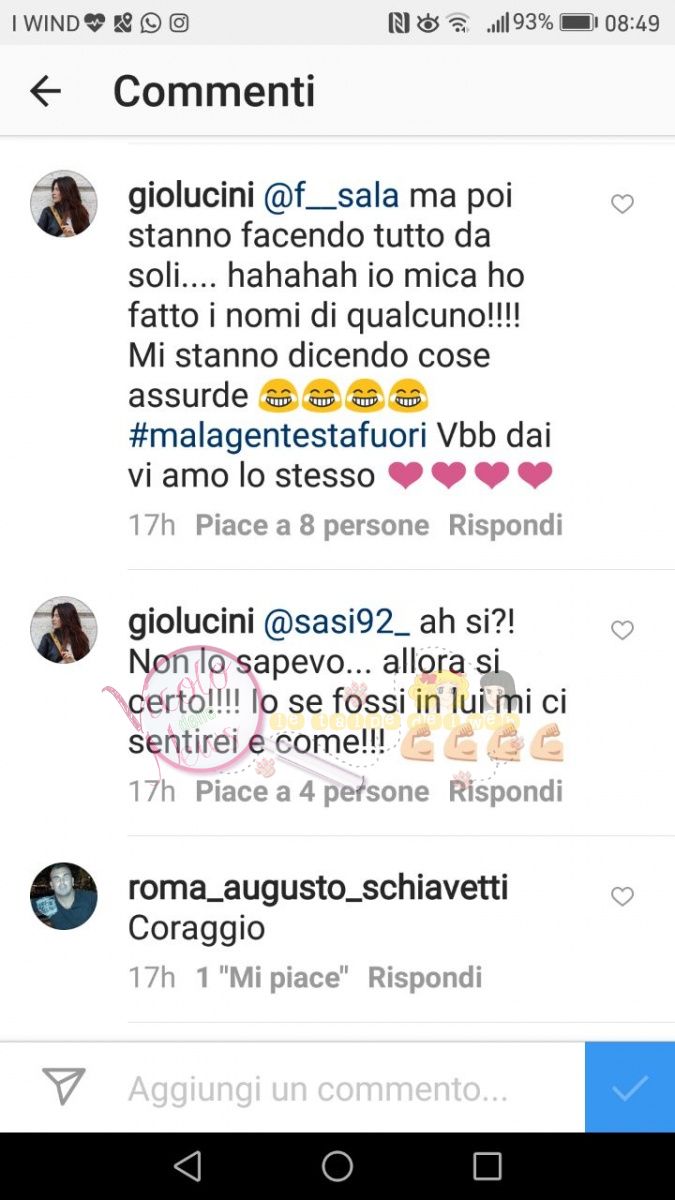The width and height of the screenshot is (675, 1200).
Task: Reply to the "Coraggio" comment
Action: [425, 977]
